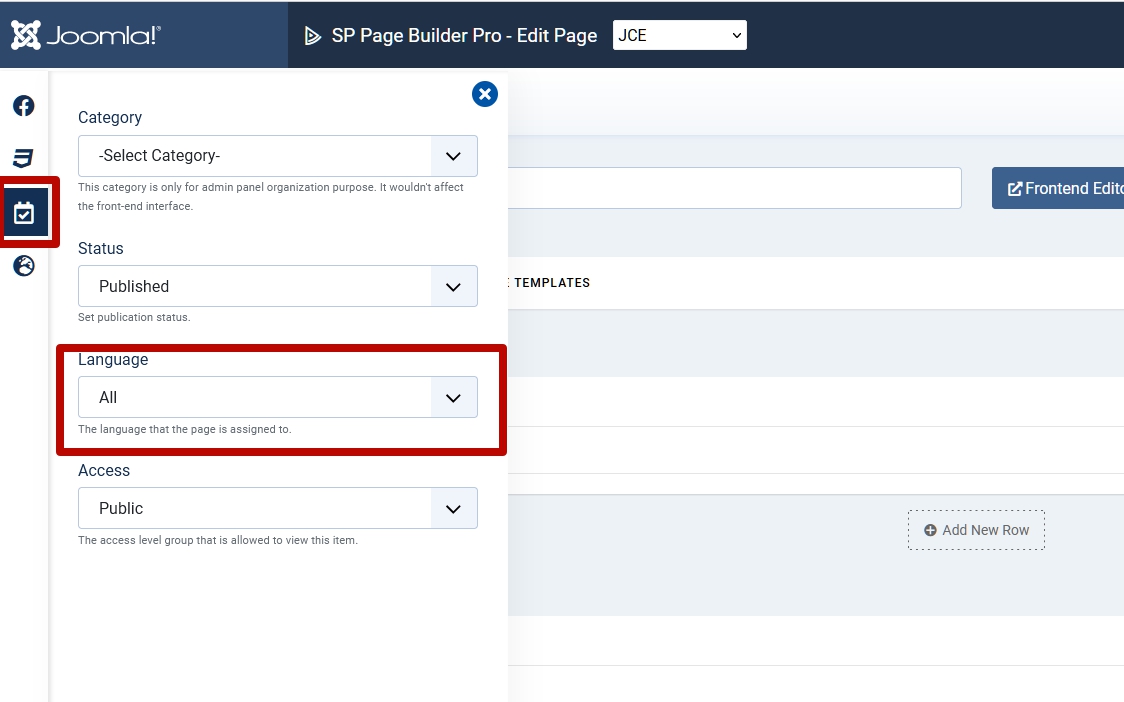Expand the -Select Category- dropdown
Image resolution: width=1124 pixels, height=702 pixels.
(277, 156)
